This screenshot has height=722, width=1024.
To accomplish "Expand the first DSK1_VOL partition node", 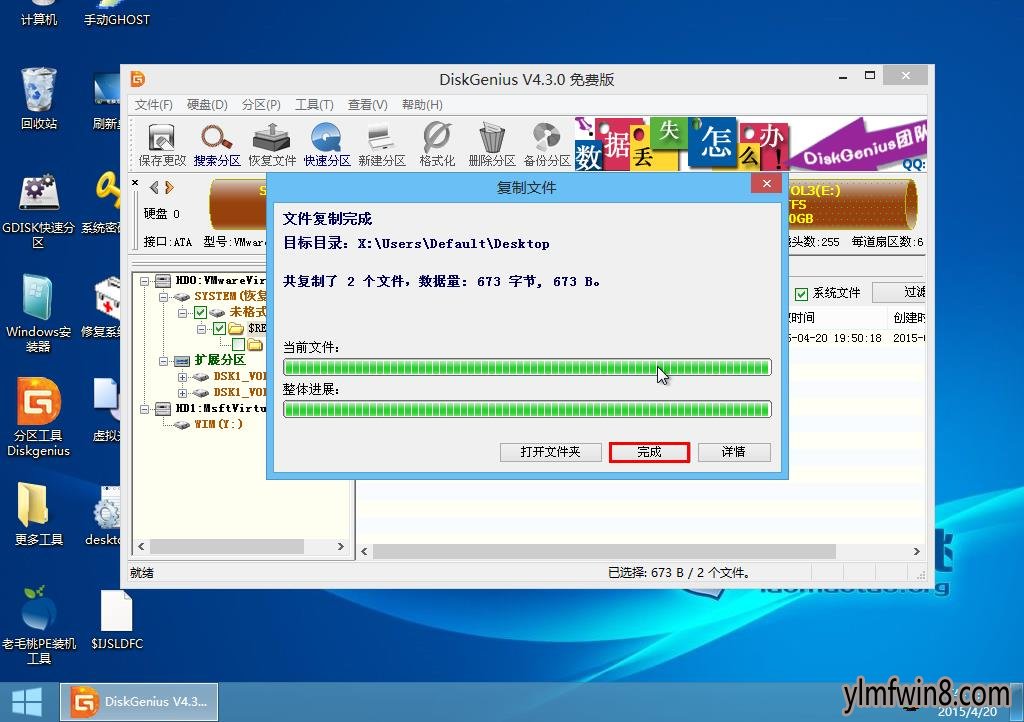I will 182,375.
